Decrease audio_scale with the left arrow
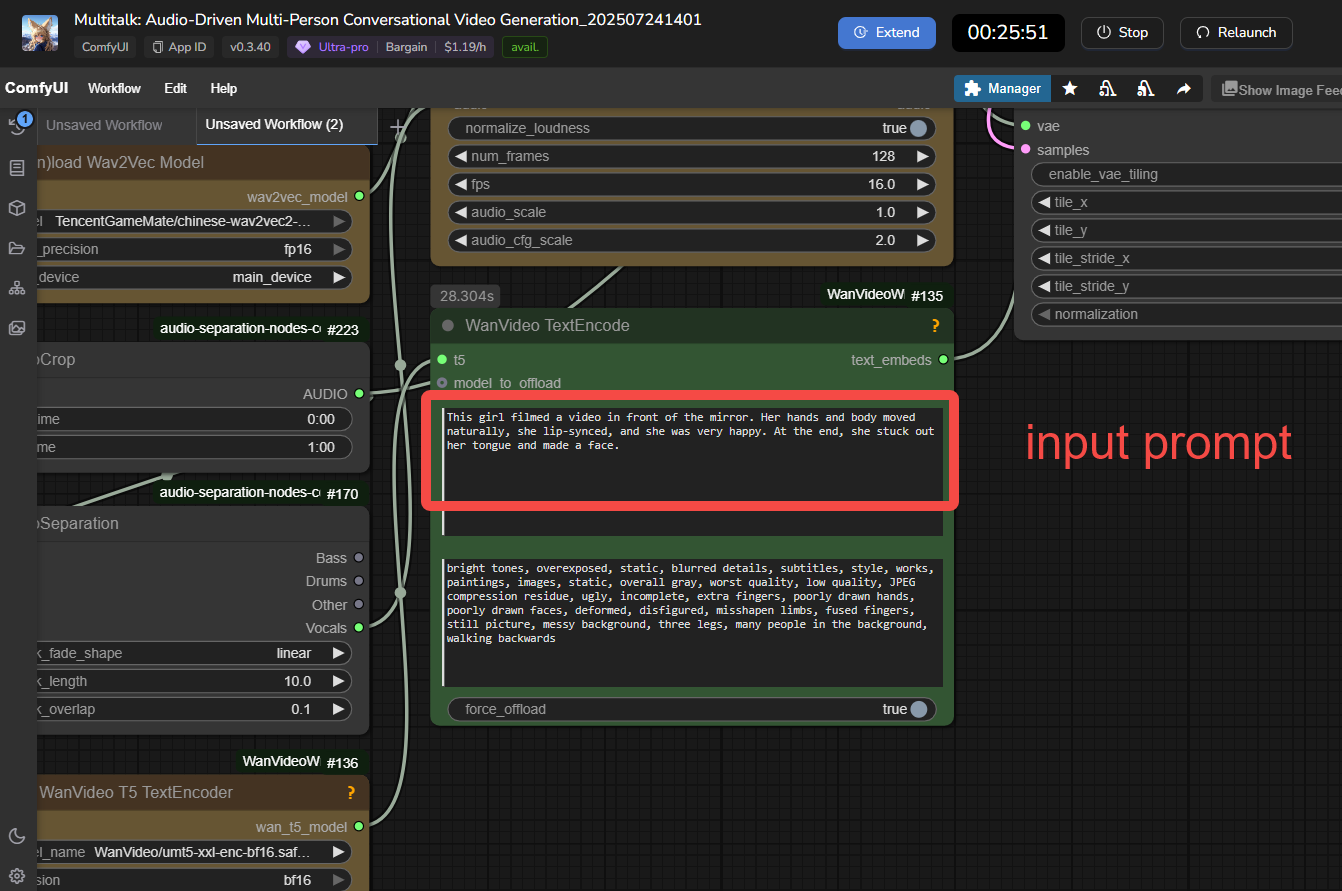Viewport: 1342px width, 891px height. [460, 212]
